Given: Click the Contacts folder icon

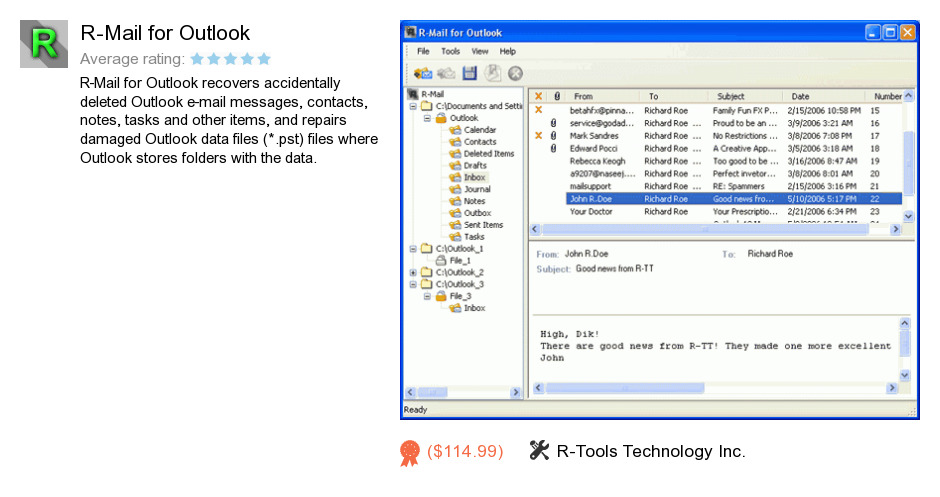Looking at the screenshot, I should pos(455,141).
